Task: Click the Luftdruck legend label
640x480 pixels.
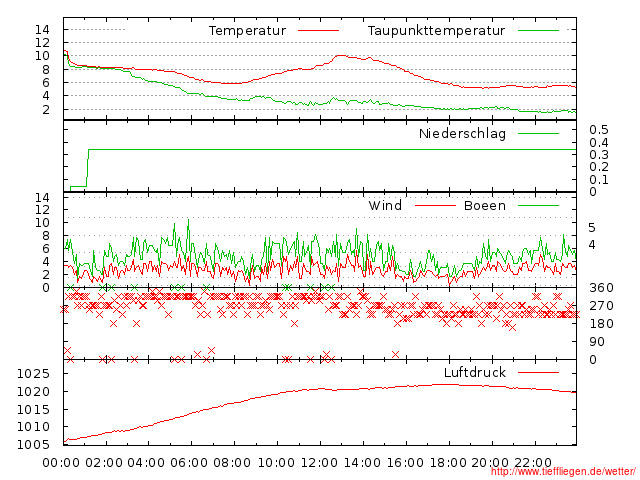Action: pyautogui.click(x=475, y=372)
